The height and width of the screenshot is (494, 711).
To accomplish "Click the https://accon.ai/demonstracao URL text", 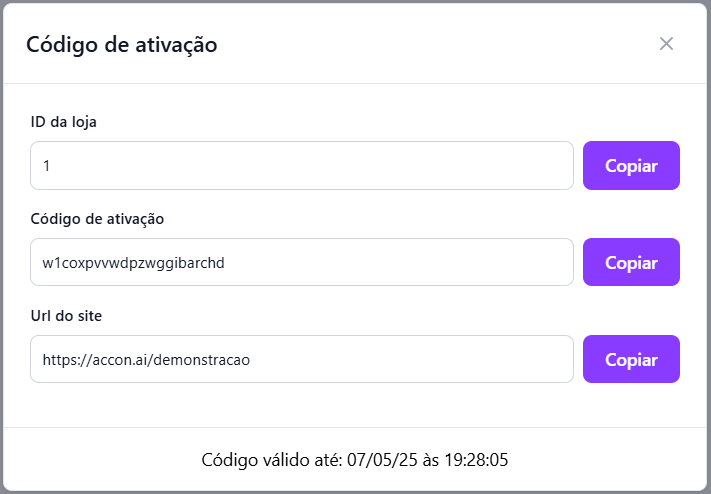I will 146,360.
